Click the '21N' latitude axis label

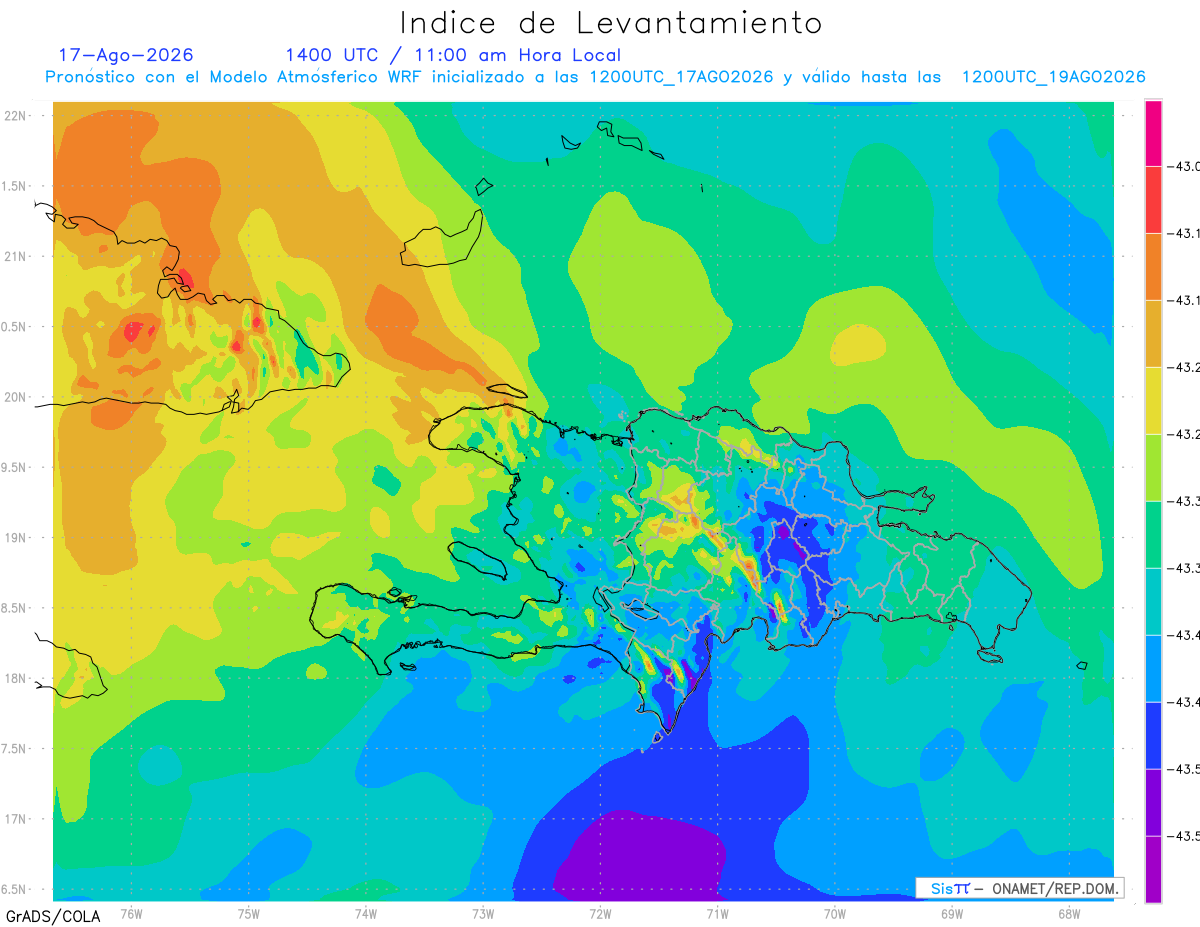(16, 256)
